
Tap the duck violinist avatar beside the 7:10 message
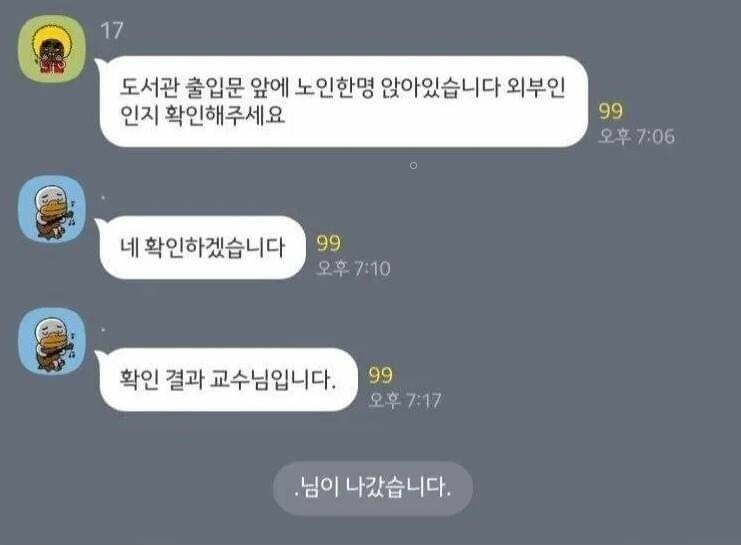[52, 209]
